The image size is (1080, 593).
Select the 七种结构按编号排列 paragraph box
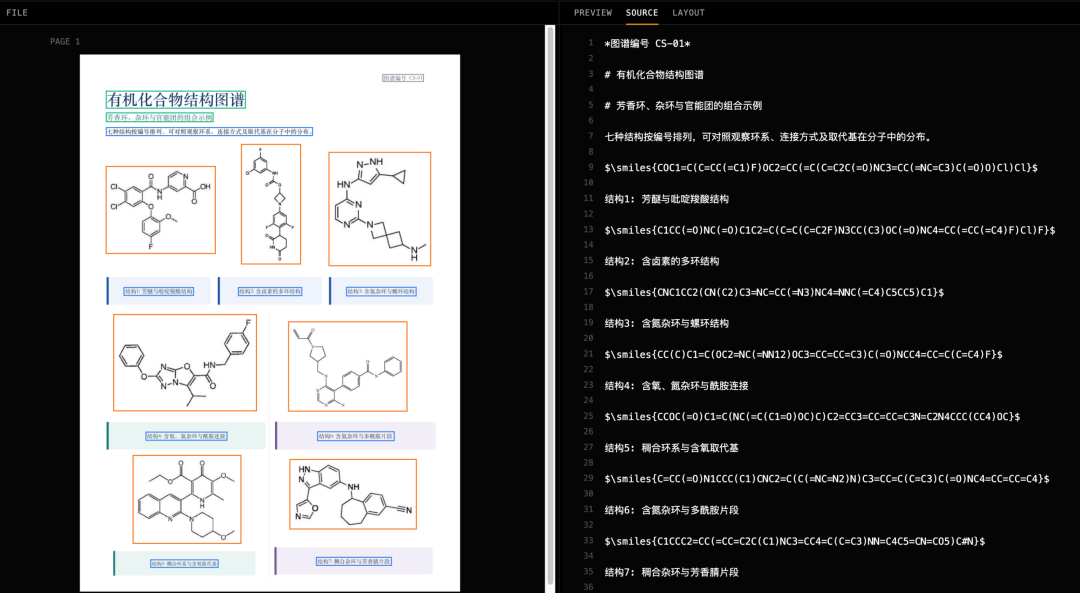point(209,132)
